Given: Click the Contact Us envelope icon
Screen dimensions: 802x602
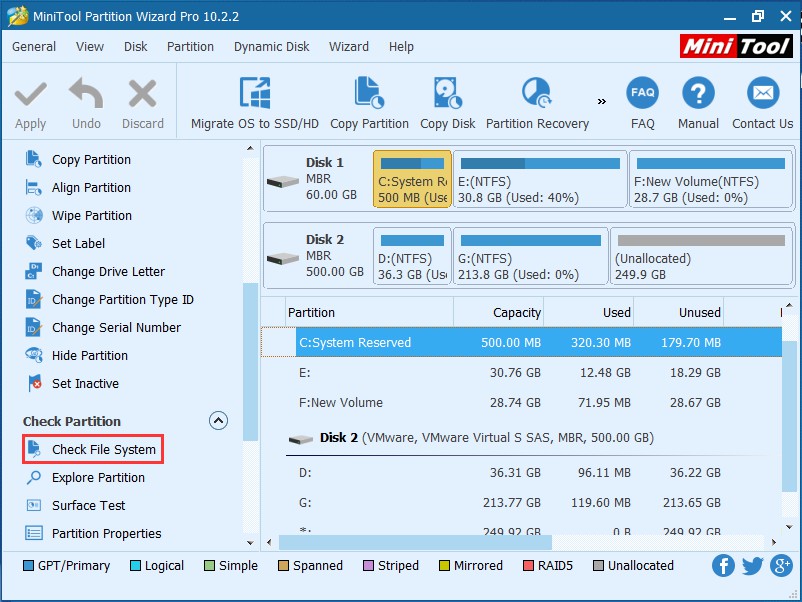Looking at the screenshot, I should point(763,94).
